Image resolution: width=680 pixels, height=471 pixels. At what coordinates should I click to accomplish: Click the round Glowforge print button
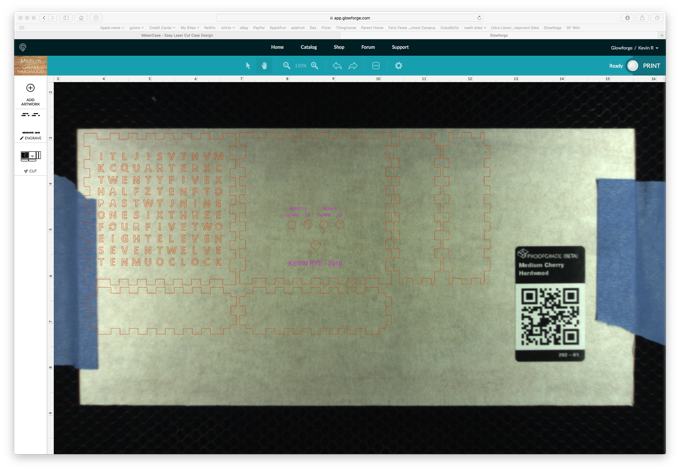tap(633, 65)
